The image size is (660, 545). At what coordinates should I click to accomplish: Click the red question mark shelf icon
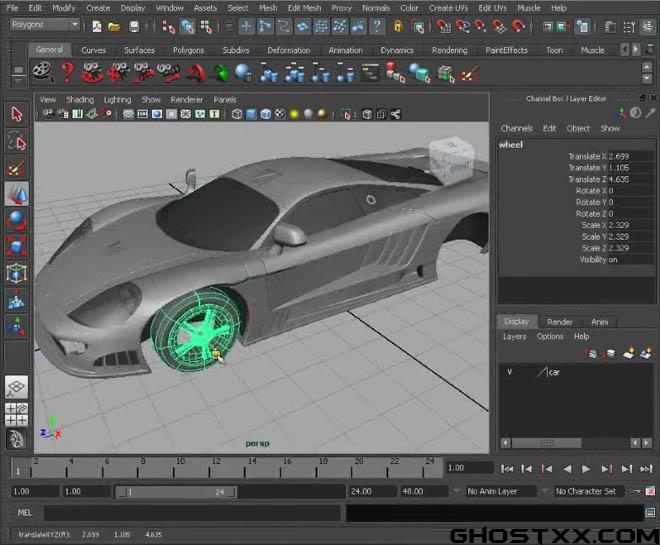click(67, 72)
